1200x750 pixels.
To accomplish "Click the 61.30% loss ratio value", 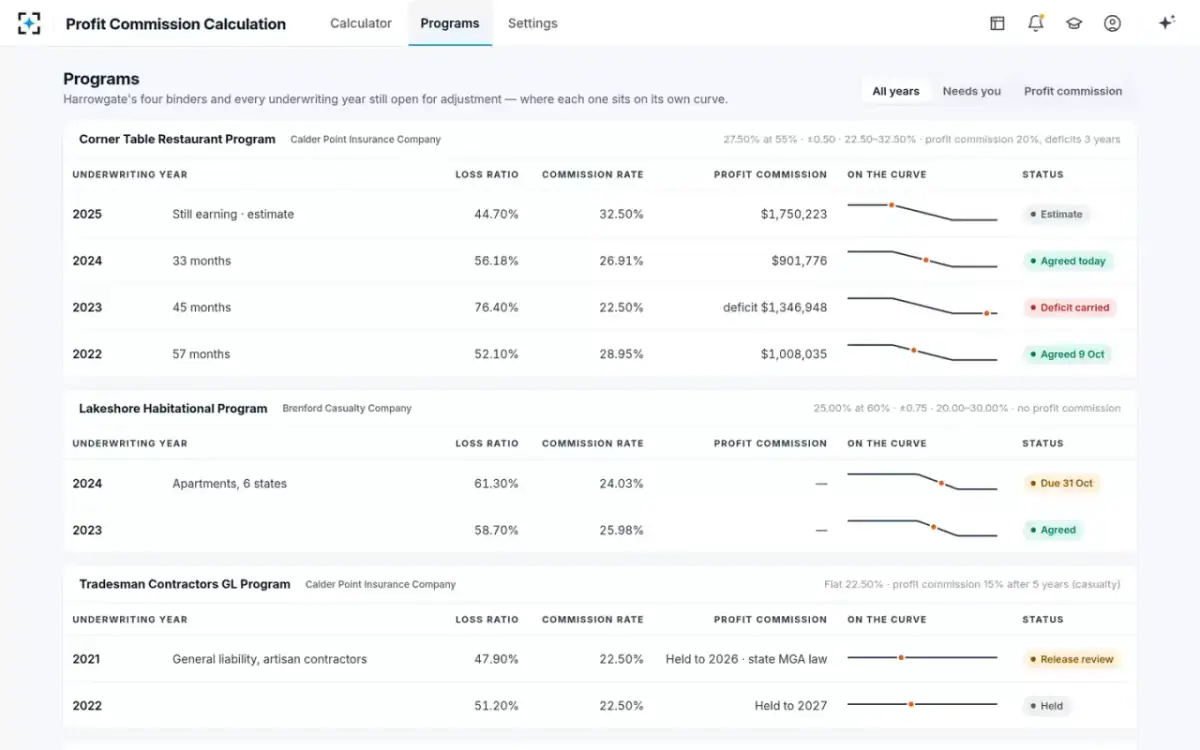I will pos(496,483).
